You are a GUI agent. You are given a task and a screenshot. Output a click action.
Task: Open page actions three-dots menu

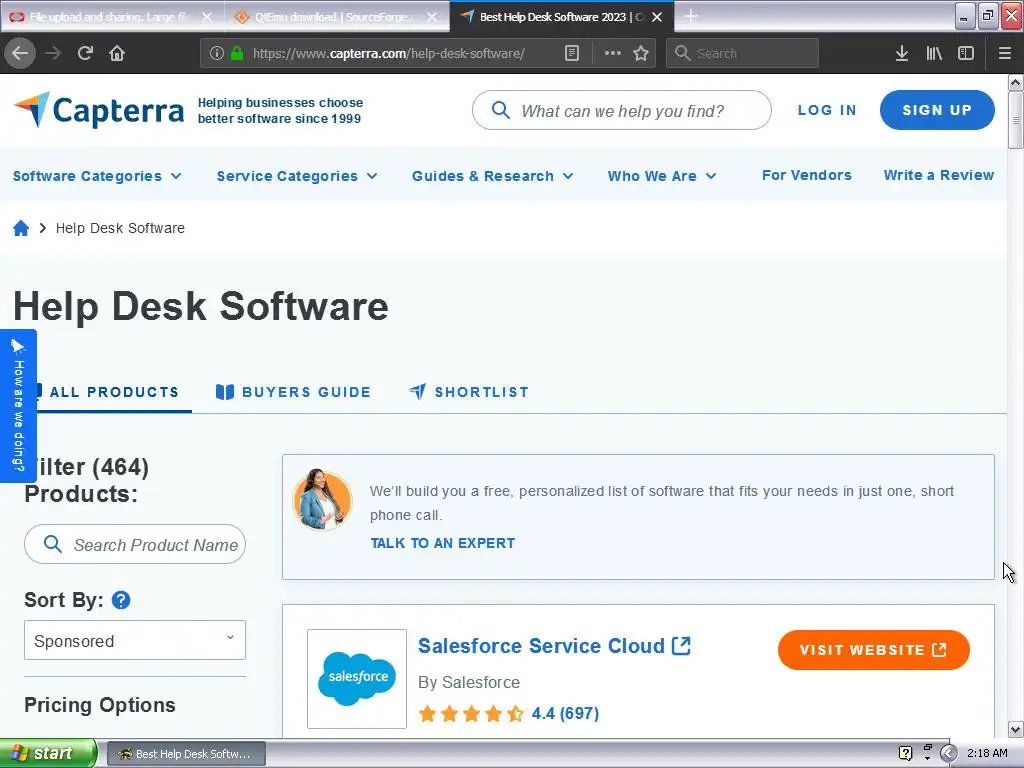(613, 53)
